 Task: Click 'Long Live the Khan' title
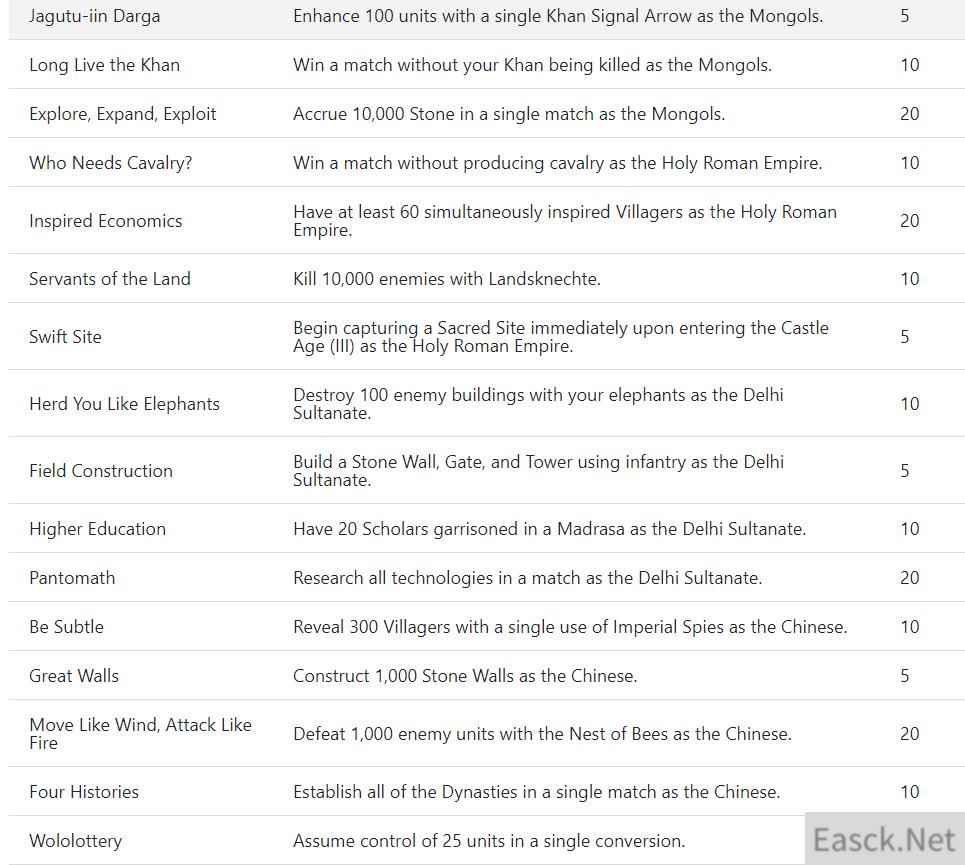pyautogui.click(x=105, y=65)
